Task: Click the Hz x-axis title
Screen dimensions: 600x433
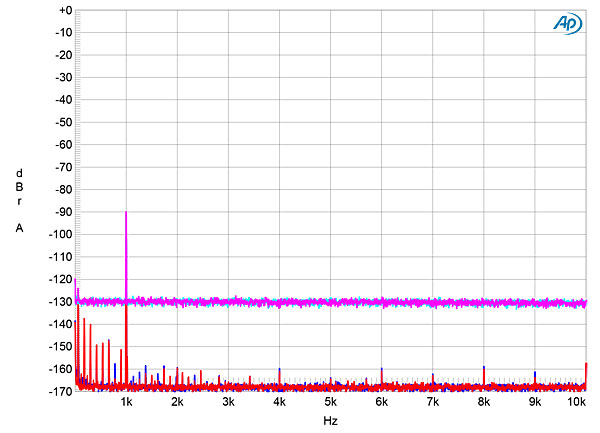Action: click(330, 422)
